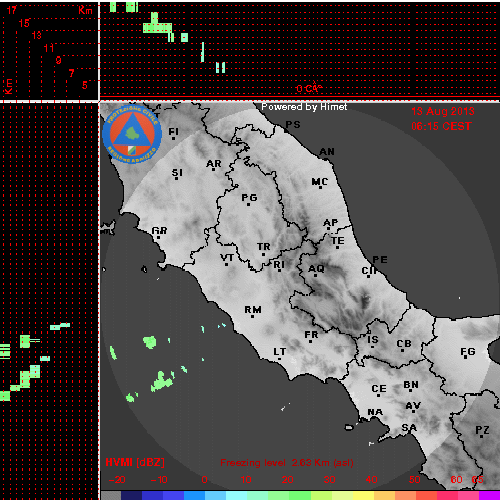Click the TR city label

264,247
